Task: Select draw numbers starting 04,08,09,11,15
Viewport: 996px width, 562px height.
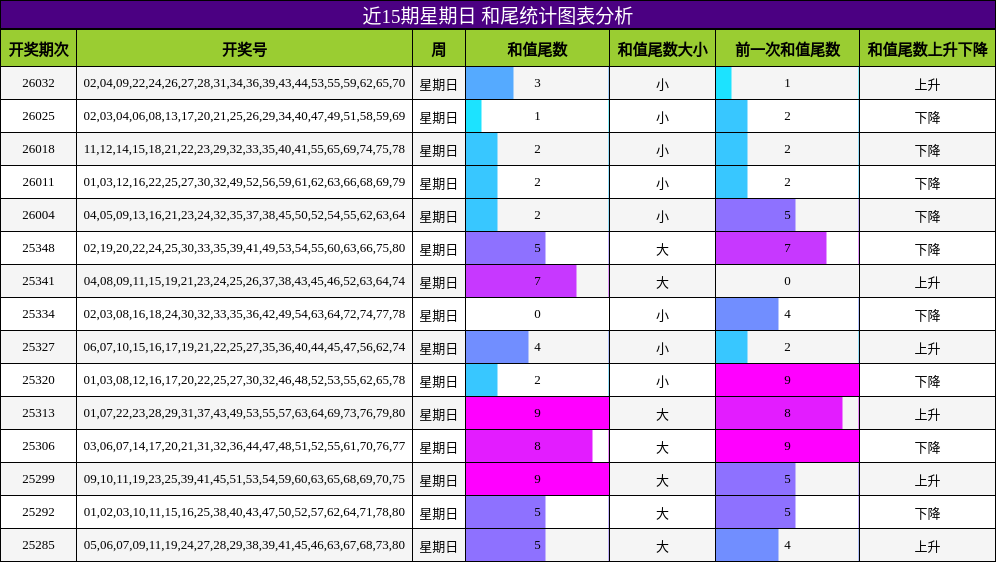Action: (245, 281)
